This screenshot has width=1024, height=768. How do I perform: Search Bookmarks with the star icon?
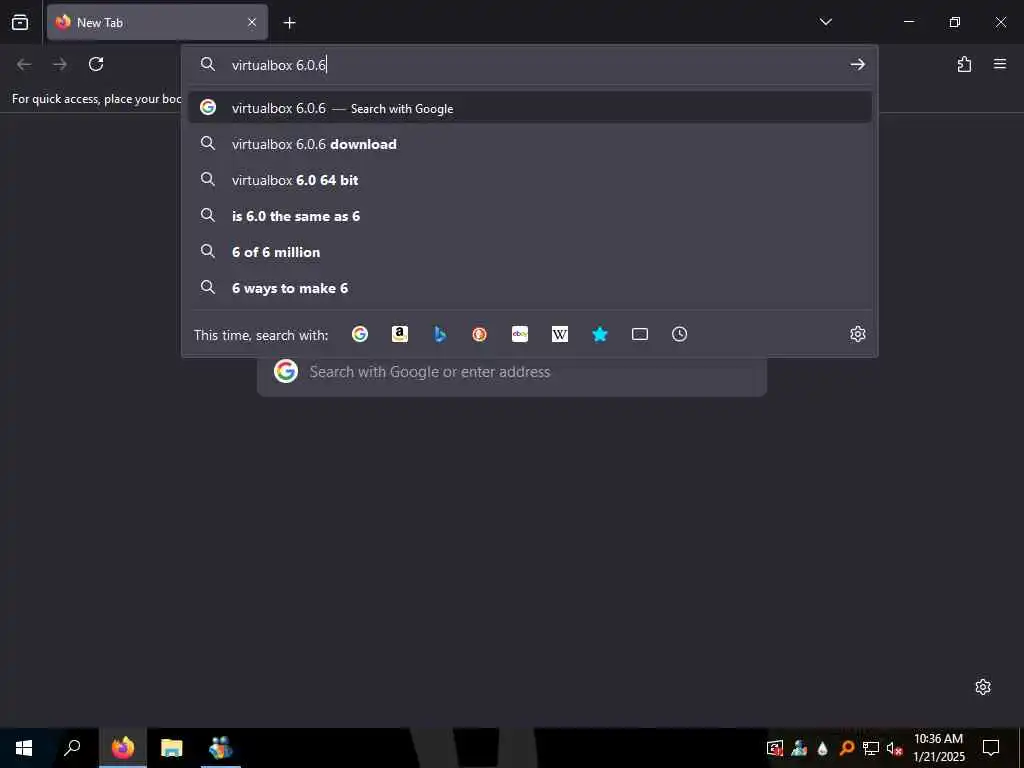pos(600,334)
